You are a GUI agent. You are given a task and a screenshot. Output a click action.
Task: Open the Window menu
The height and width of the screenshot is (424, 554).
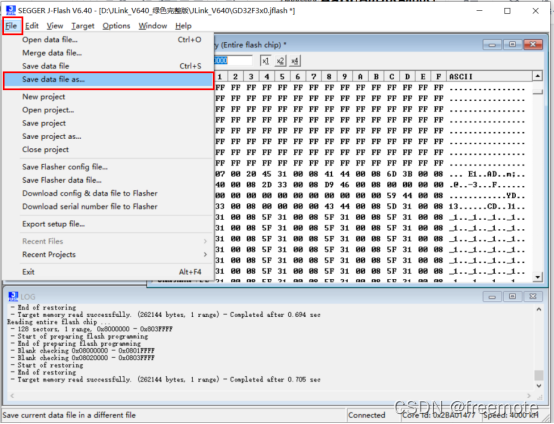pyautogui.click(x=153, y=26)
